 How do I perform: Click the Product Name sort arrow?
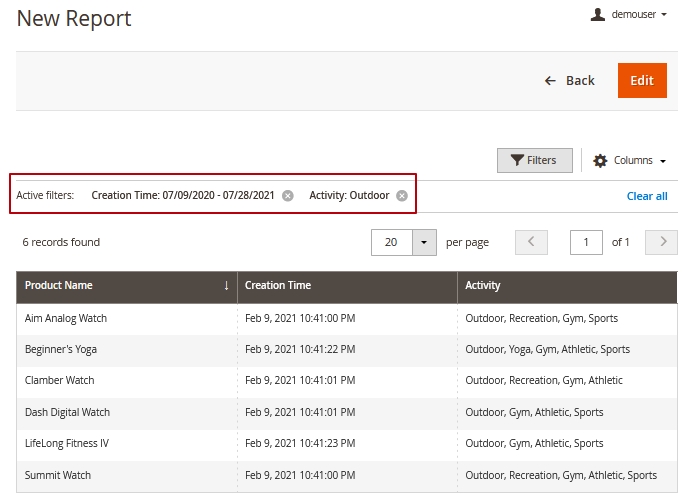(226, 286)
